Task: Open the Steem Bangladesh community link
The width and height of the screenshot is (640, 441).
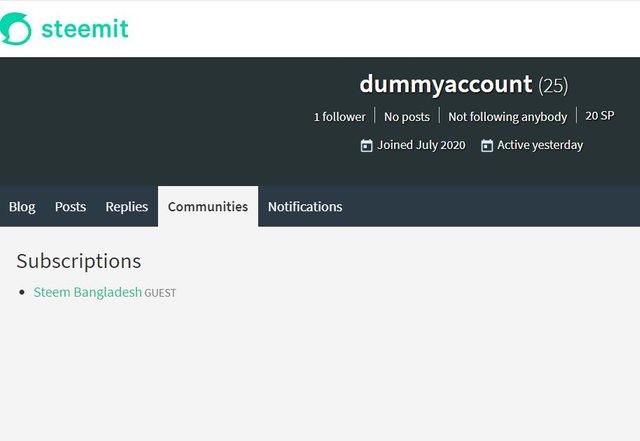Action: coord(88,292)
